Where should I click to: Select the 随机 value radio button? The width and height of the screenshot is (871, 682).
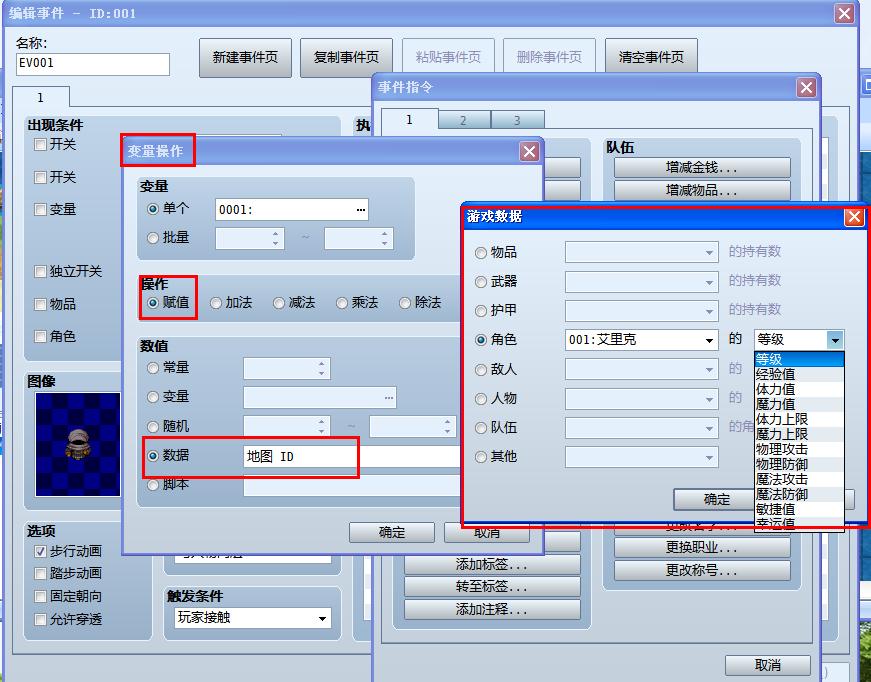click(x=153, y=427)
